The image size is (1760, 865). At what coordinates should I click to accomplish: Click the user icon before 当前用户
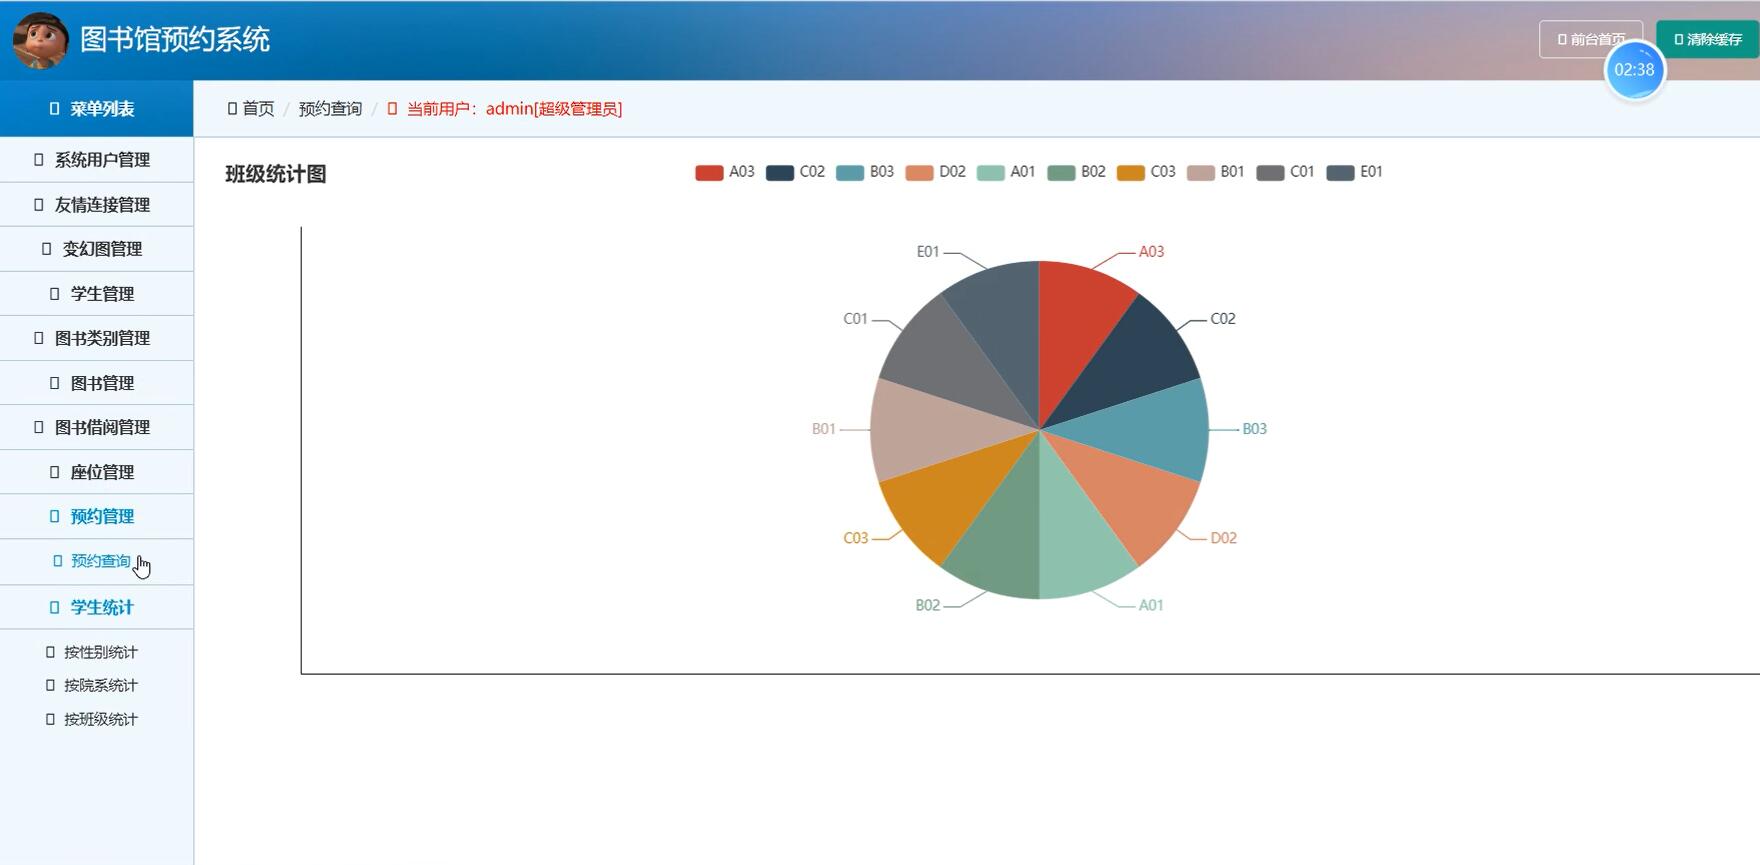point(392,109)
